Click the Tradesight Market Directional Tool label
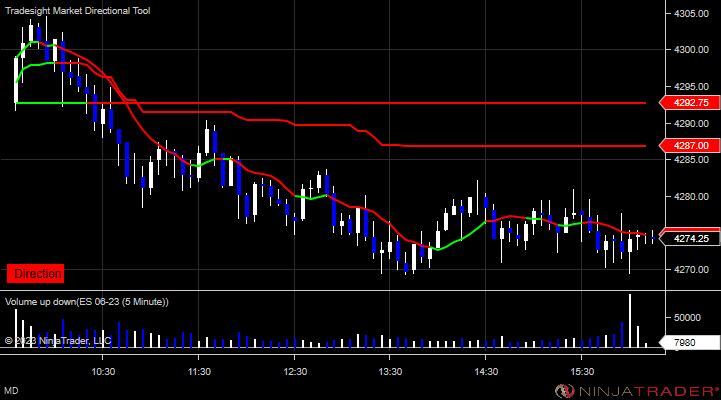721x400 pixels. click(77, 11)
